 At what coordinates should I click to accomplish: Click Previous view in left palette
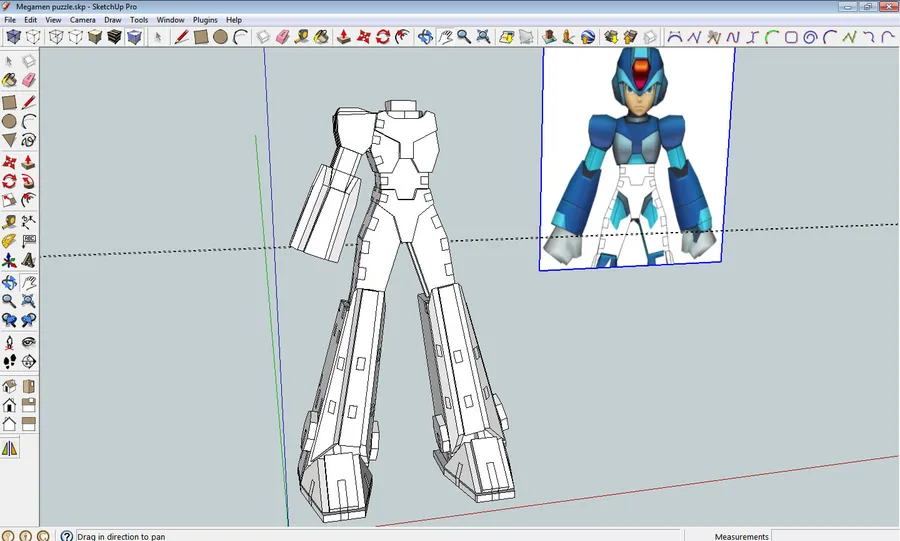click(9, 320)
